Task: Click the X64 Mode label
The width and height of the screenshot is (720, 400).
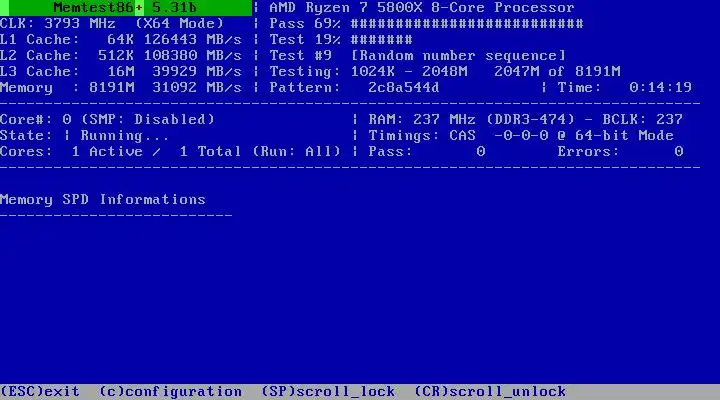Action: point(179,23)
